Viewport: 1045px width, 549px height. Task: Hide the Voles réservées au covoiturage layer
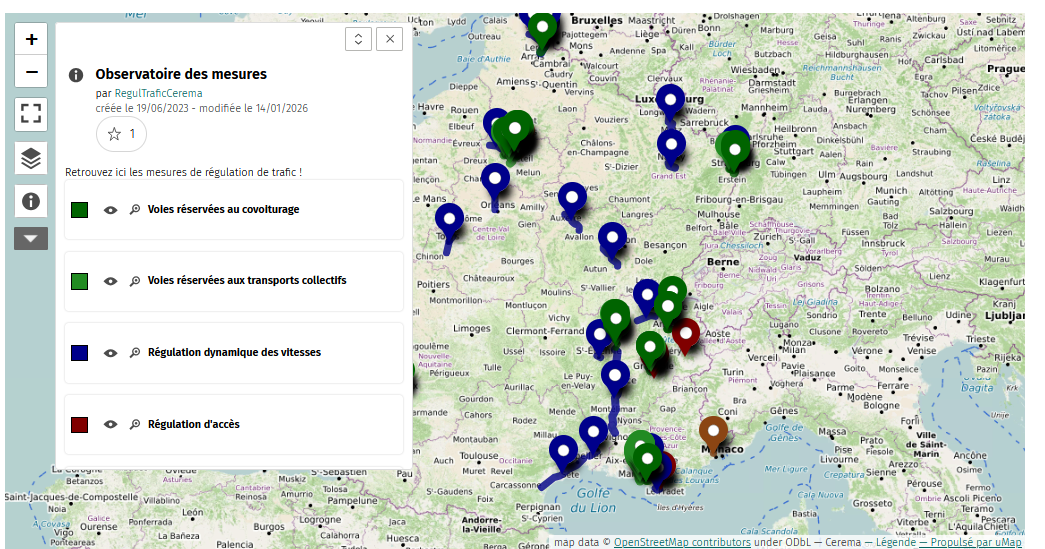tap(111, 210)
